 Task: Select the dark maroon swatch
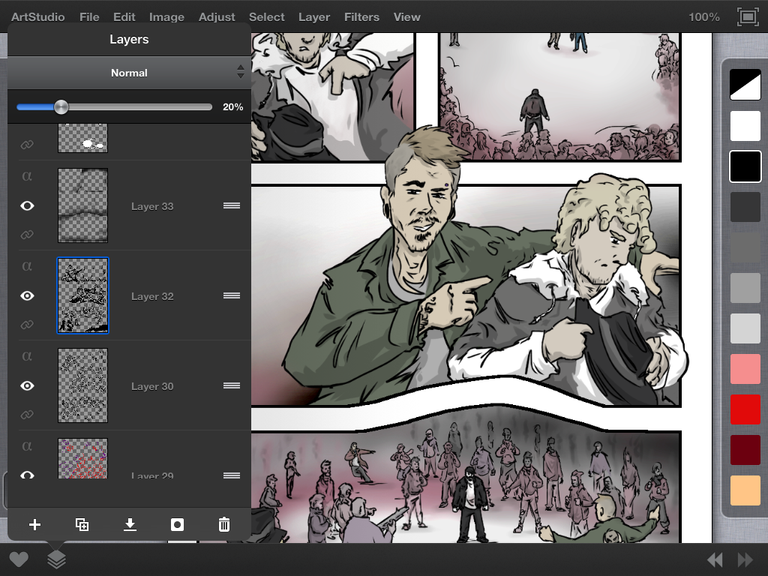tap(745, 450)
